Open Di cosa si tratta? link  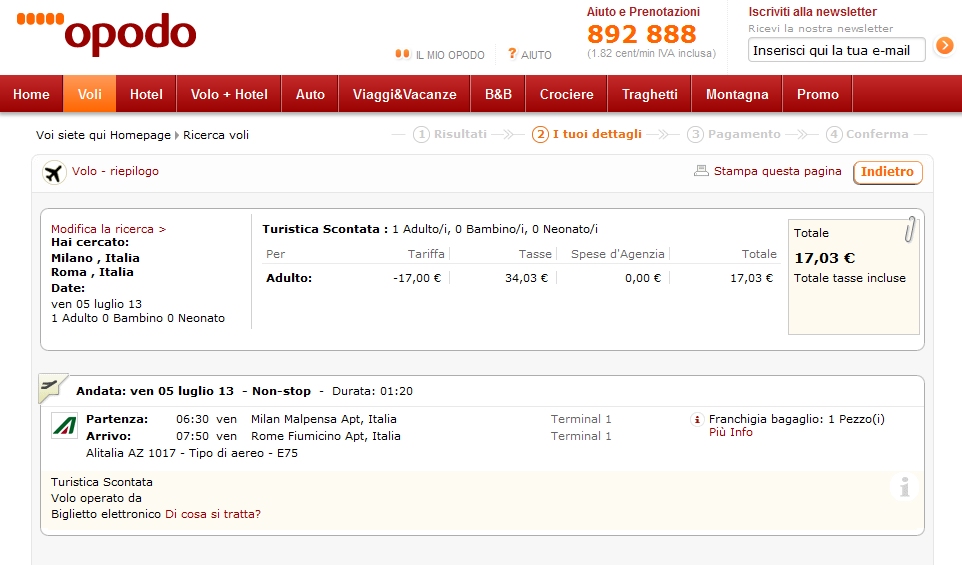213,514
